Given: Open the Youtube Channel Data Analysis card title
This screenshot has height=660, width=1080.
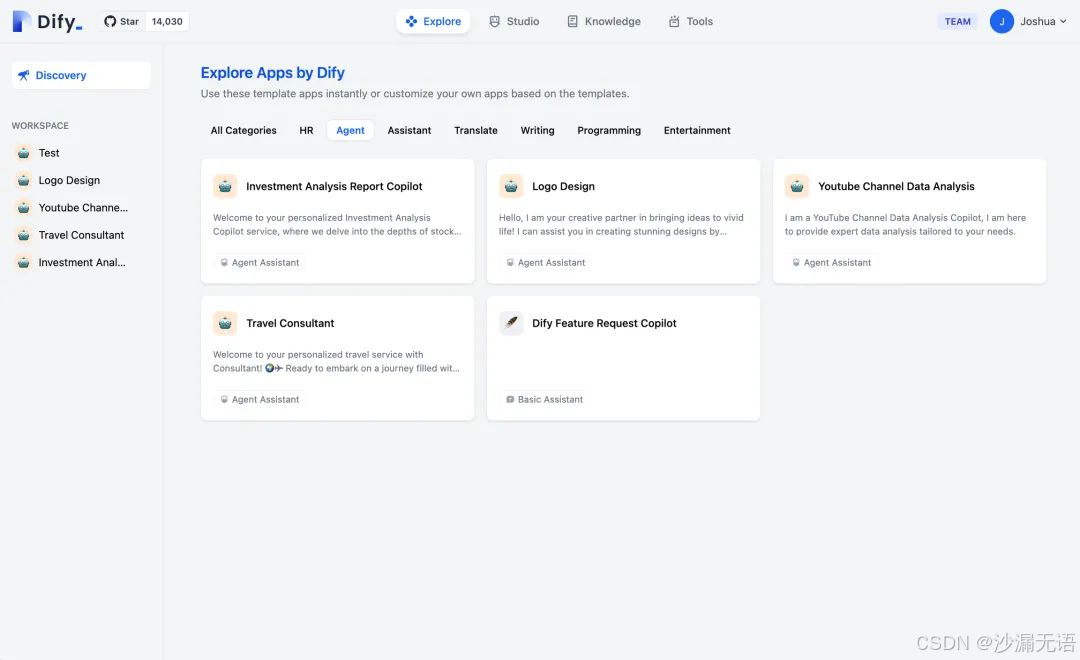Looking at the screenshot, I should pyautogui.click(x=896, y=187).
